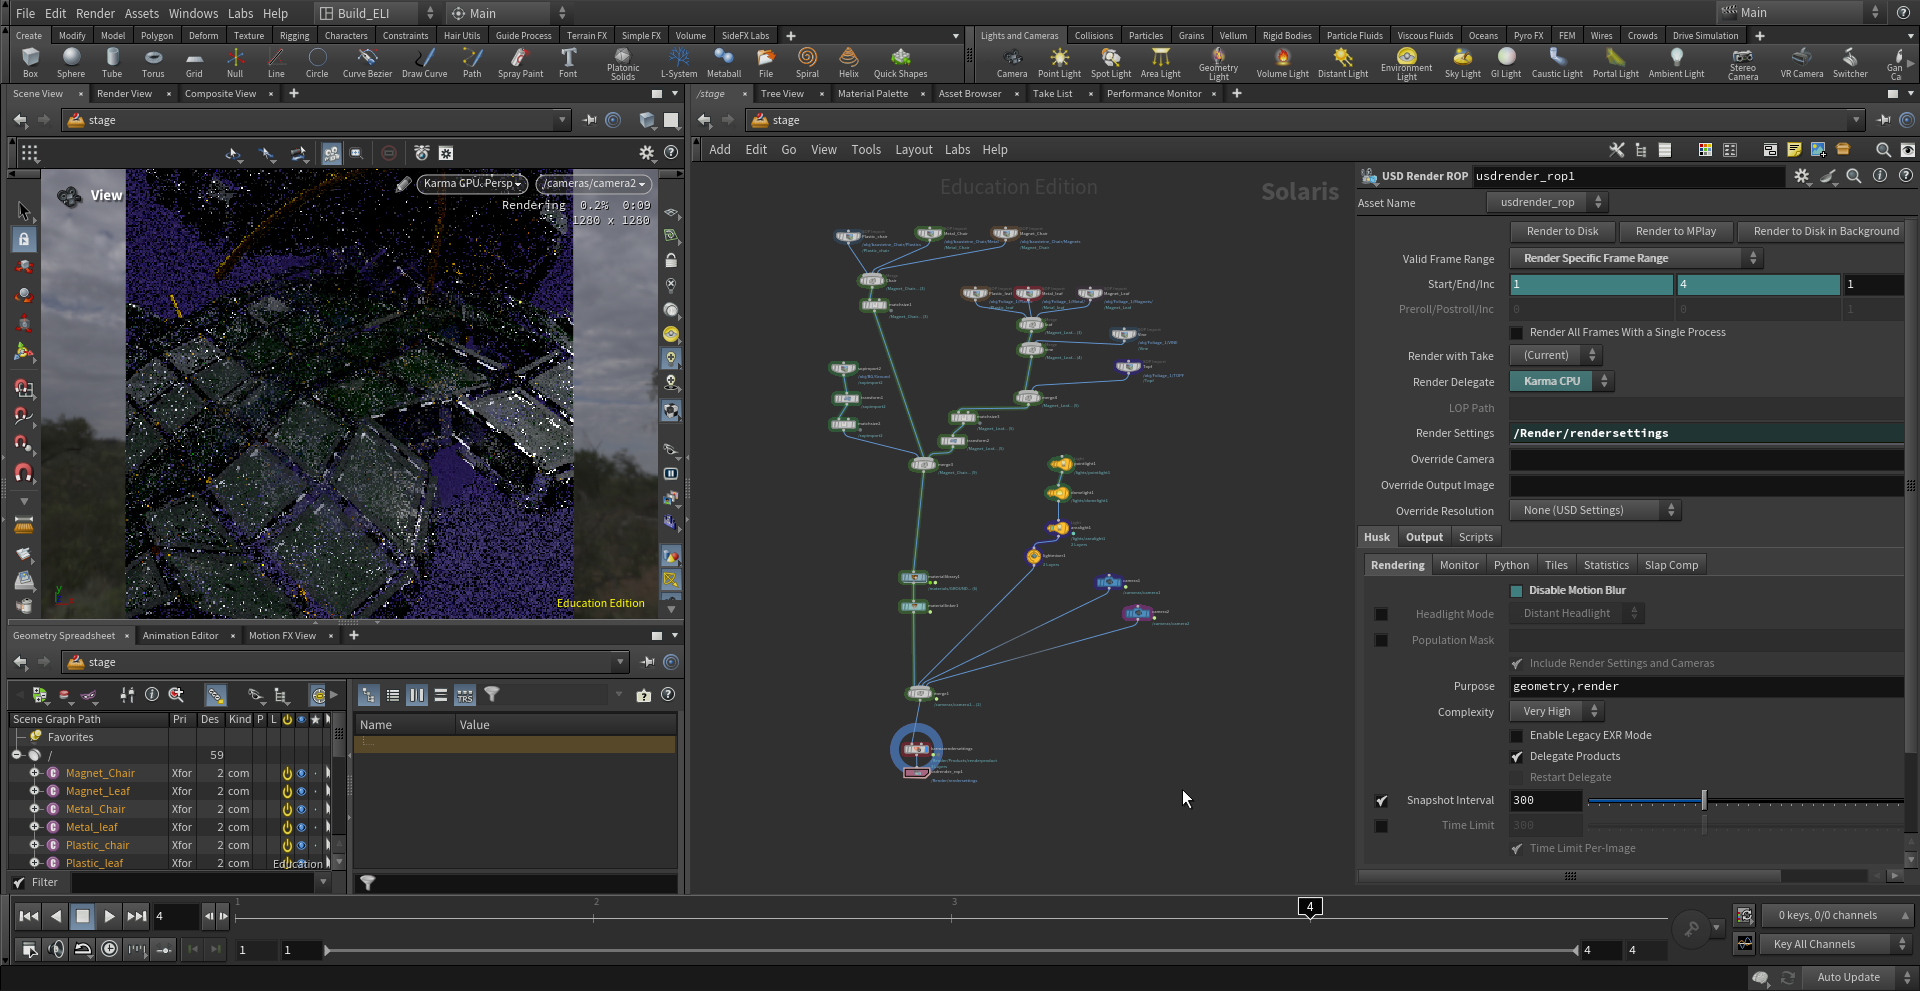1920x991 pixels.
Task: Create a Sphere from the shelf
Action: coord(71,62)
